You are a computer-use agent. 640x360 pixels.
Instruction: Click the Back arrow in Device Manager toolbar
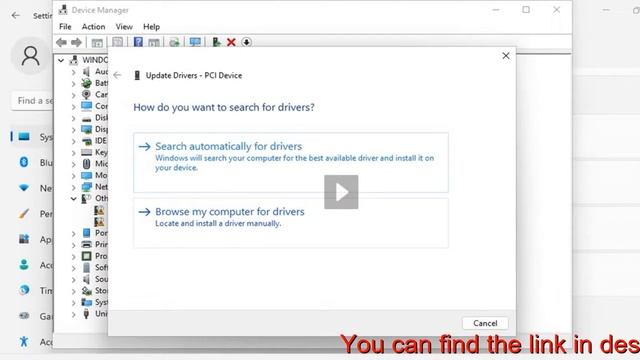(61, 42)
